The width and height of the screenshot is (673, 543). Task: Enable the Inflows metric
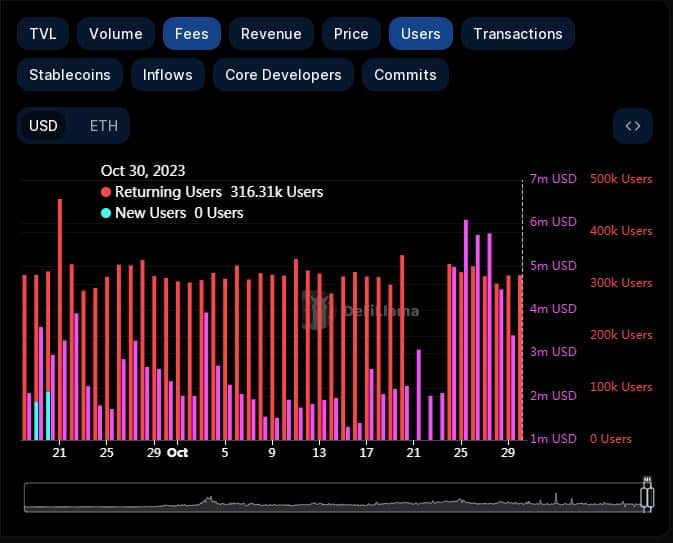click(x=167, y=75)
